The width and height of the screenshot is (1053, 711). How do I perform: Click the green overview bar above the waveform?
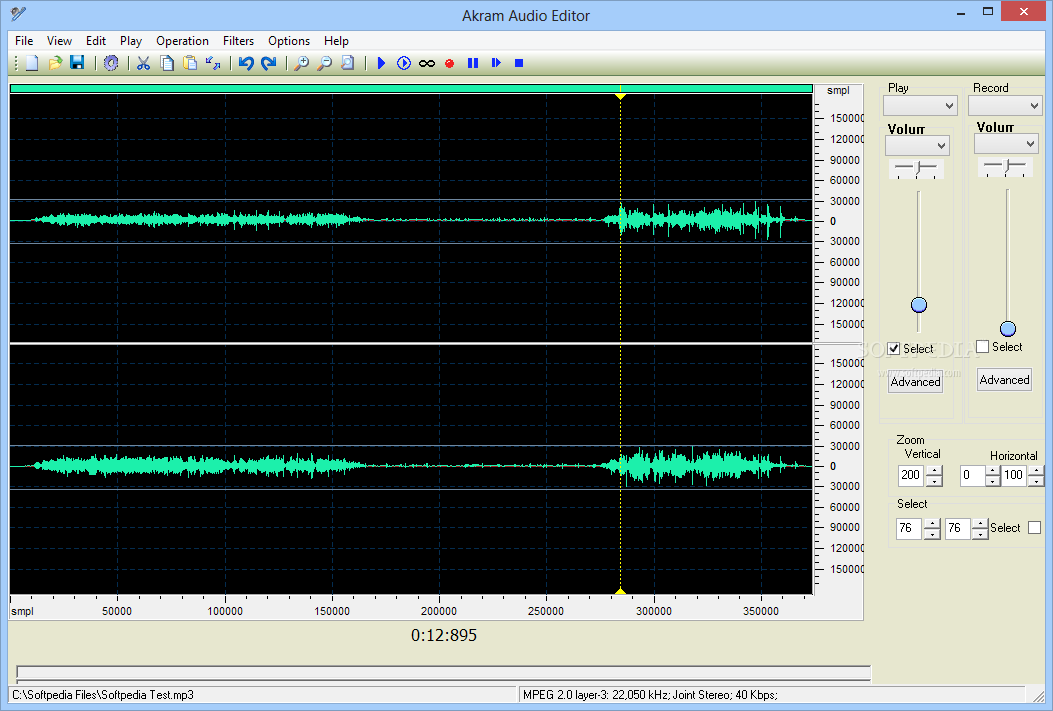pos(411,89)
